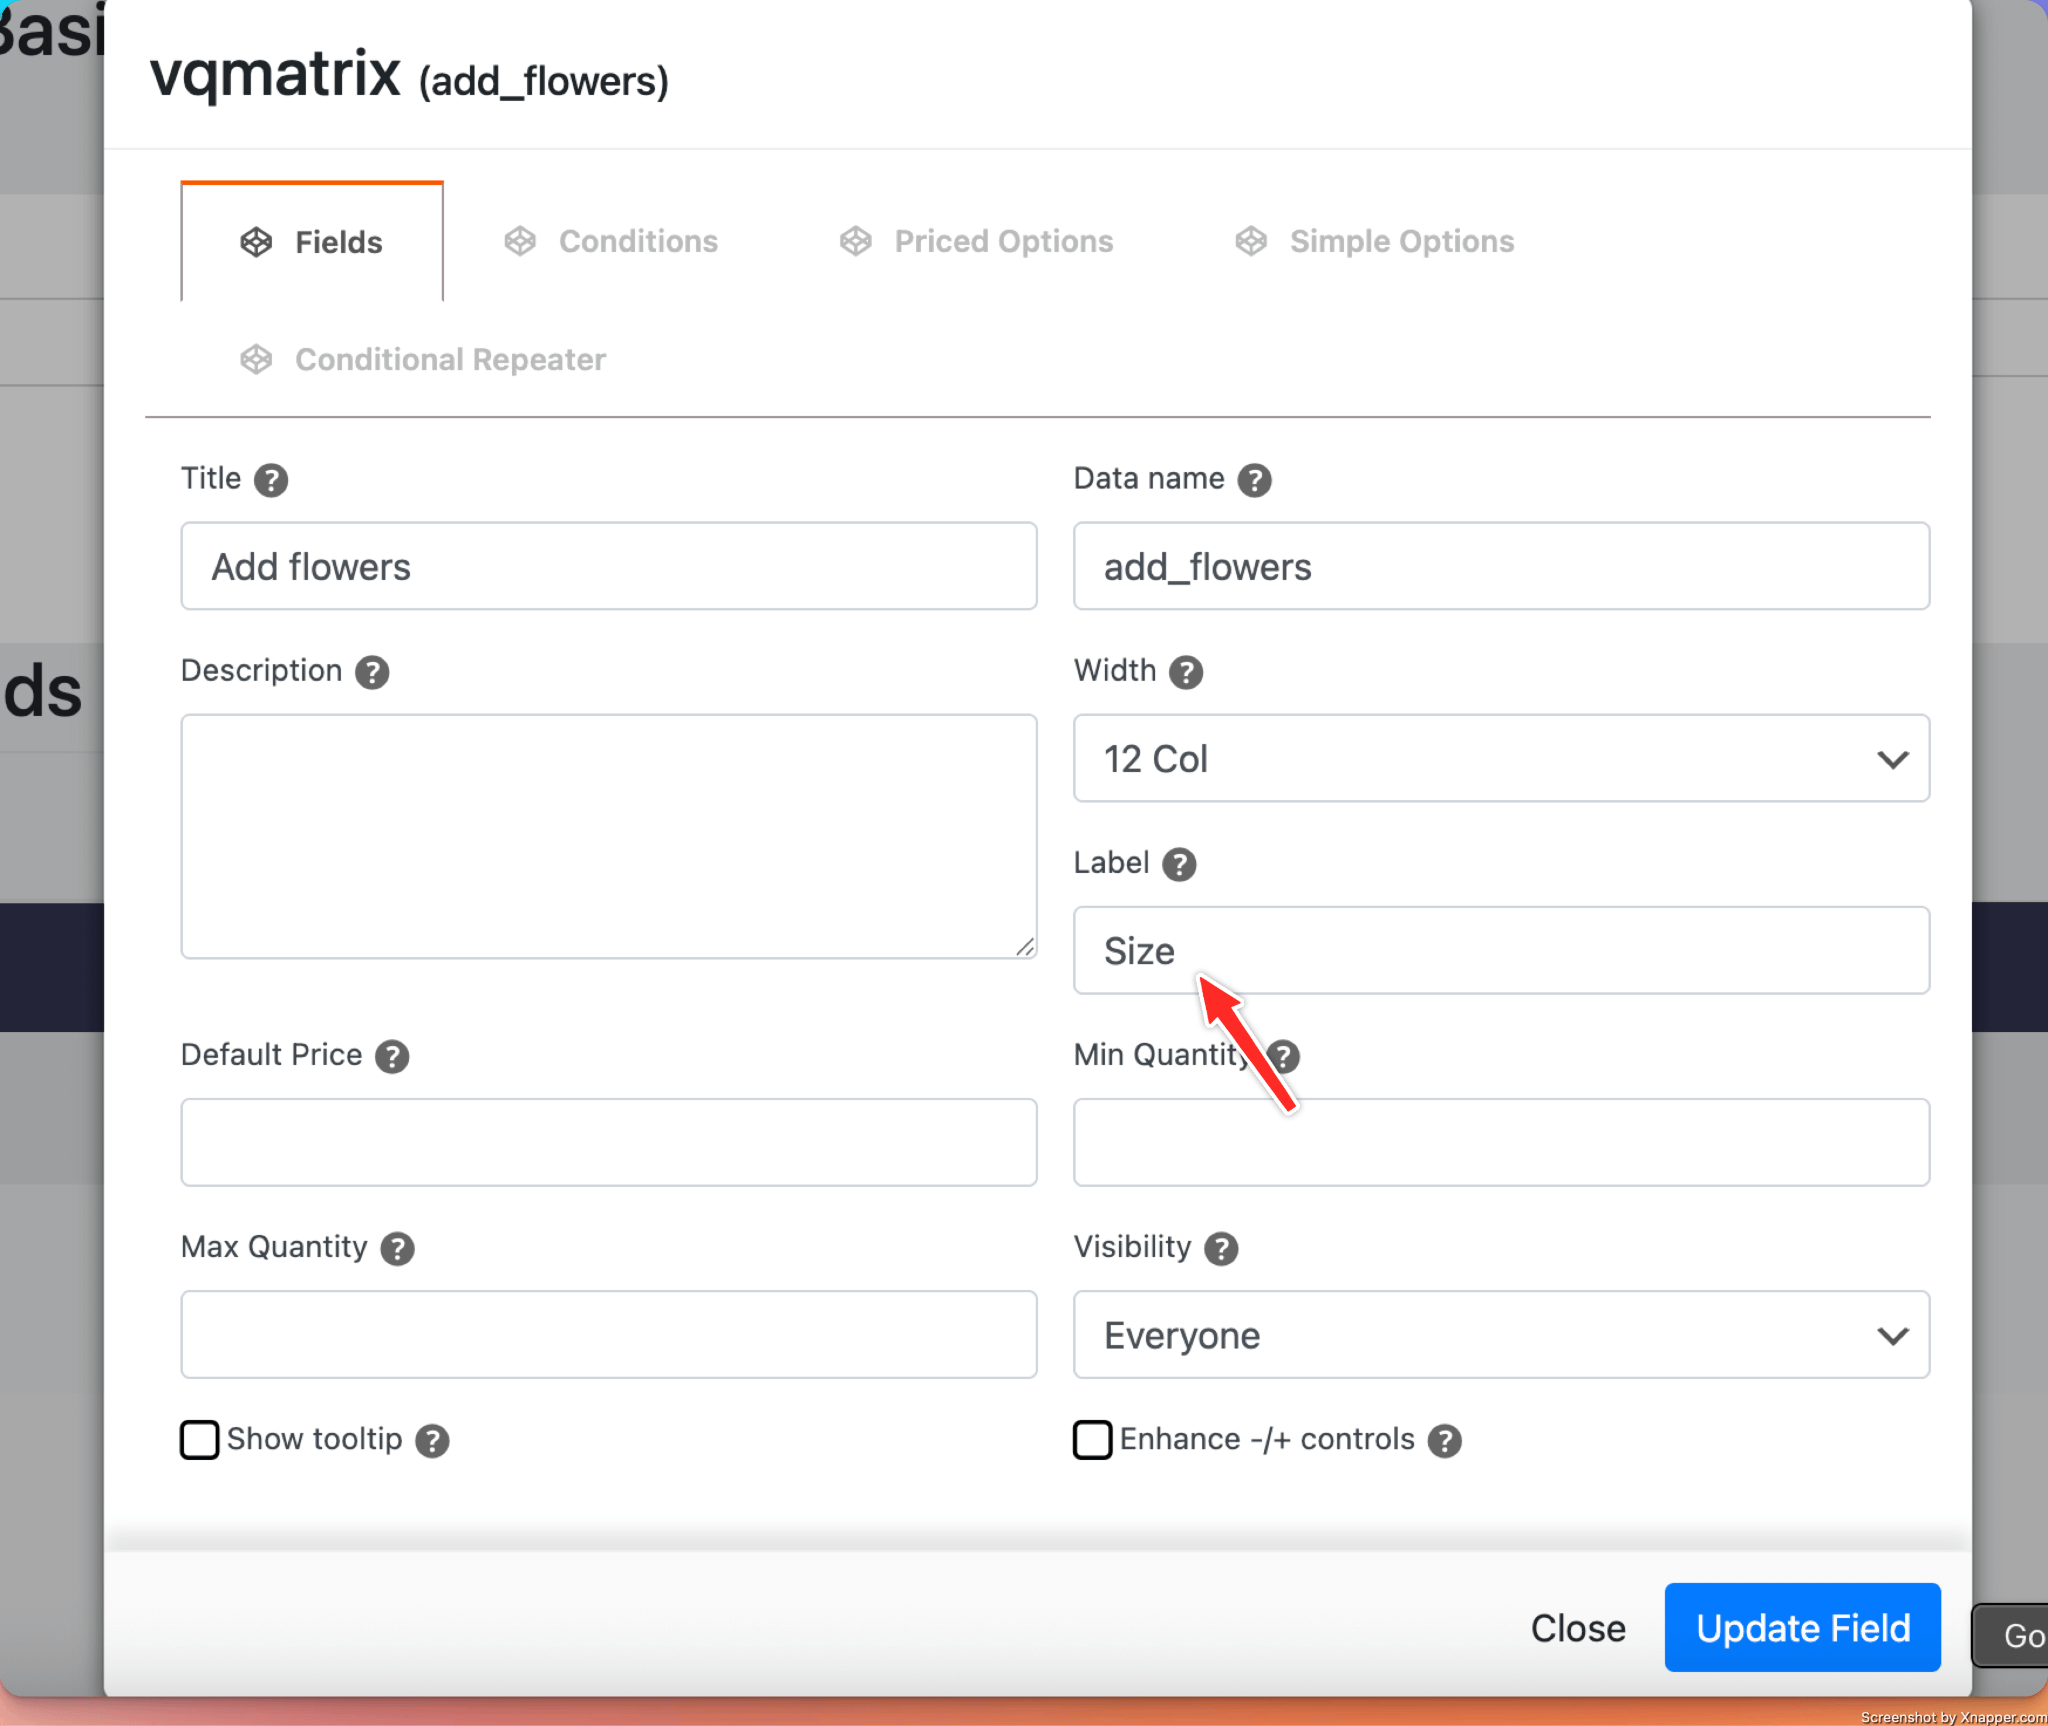
Task: Click the Description help question icon
Action: tap(372, 672)
